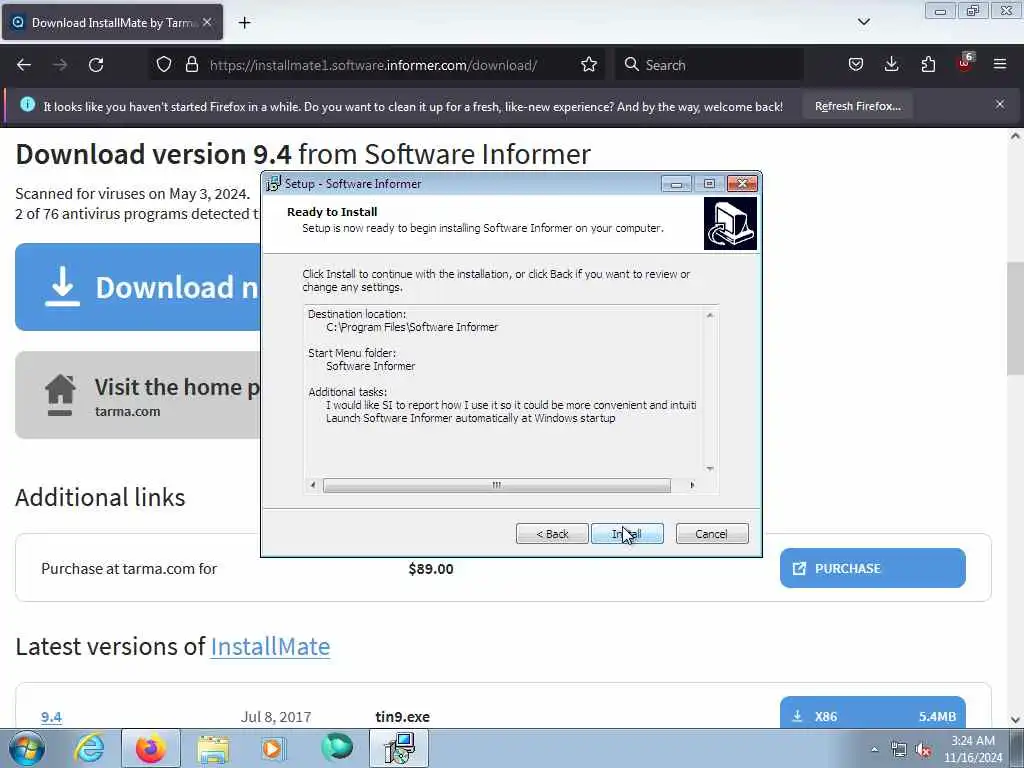Click the Jul 8, 2017 date text

(x=276, y=717)
